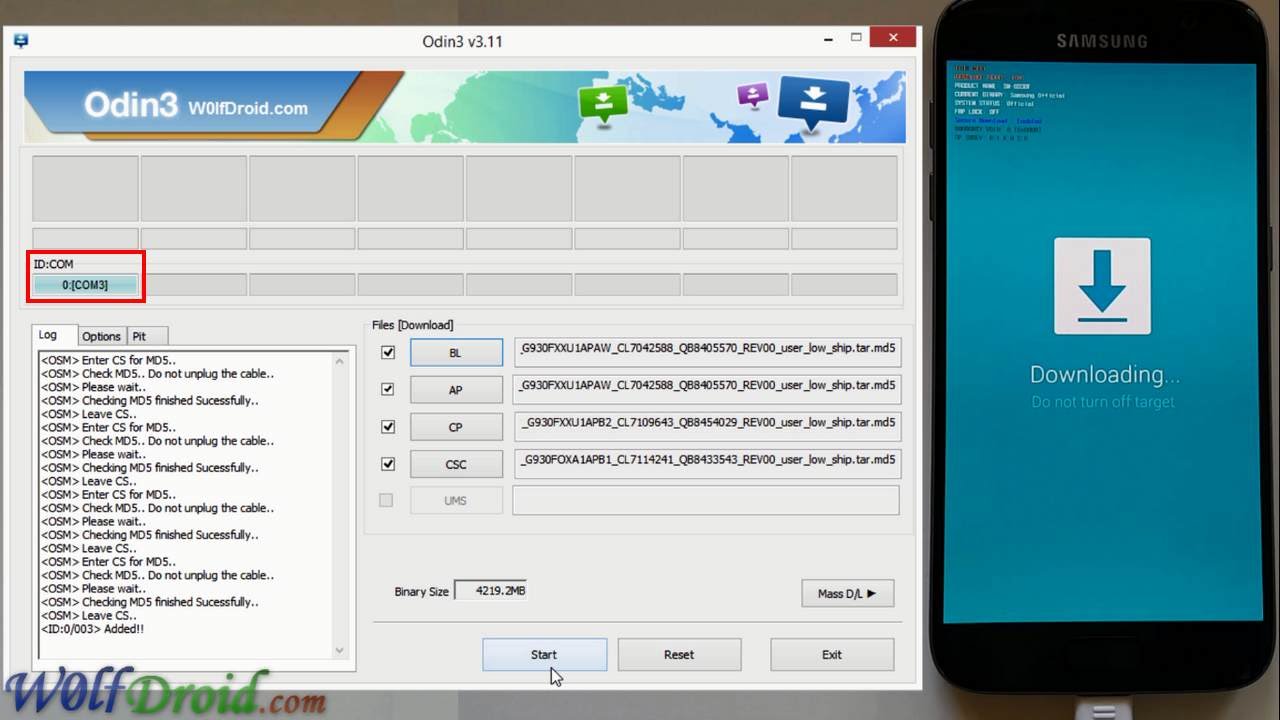Open the Mass D/L option
This screenshot has width=1280, height=720.
(x=847, y=593)
